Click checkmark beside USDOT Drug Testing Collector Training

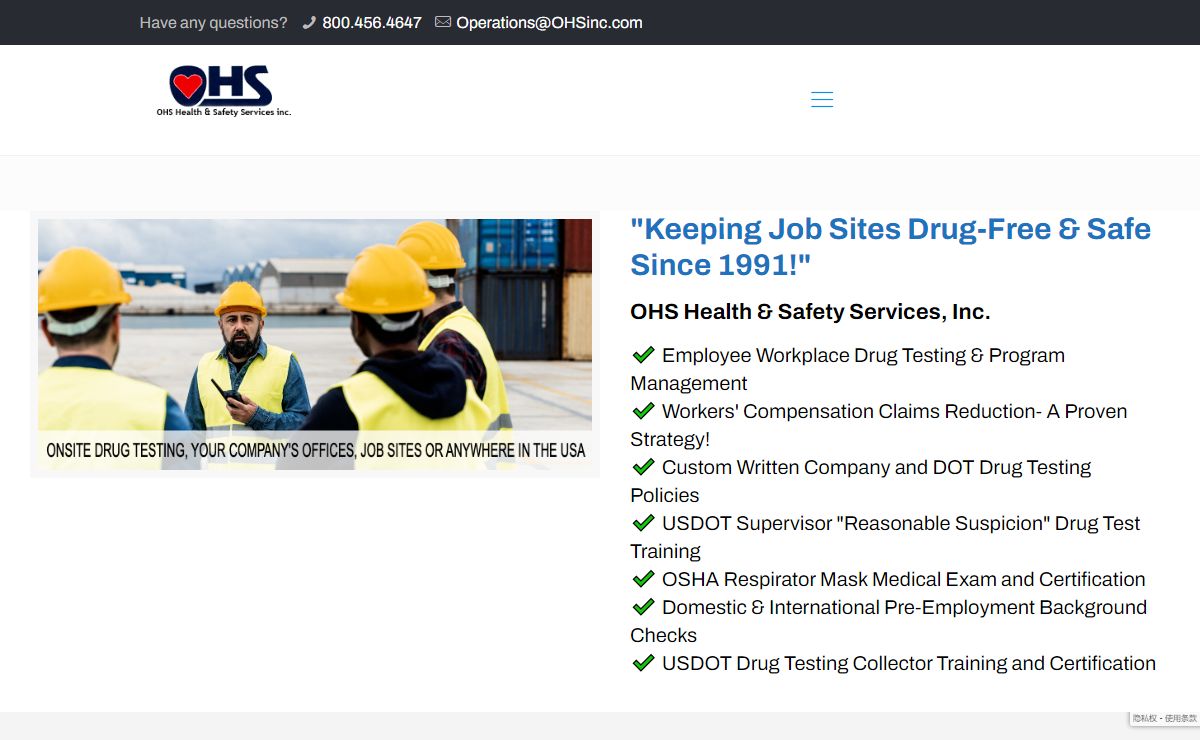coord(643,663)
